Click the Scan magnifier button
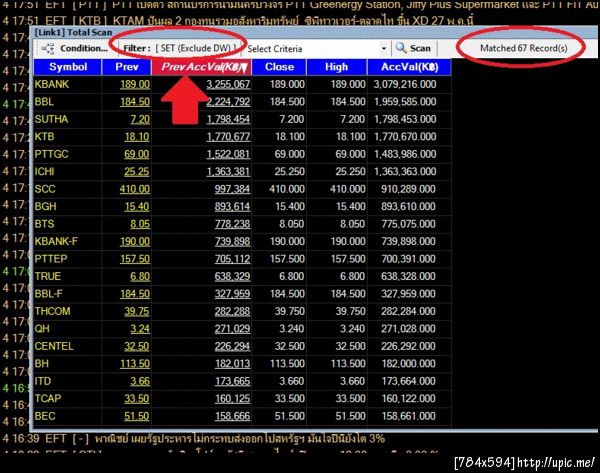The image size is (600, 473). coord(413,48)
